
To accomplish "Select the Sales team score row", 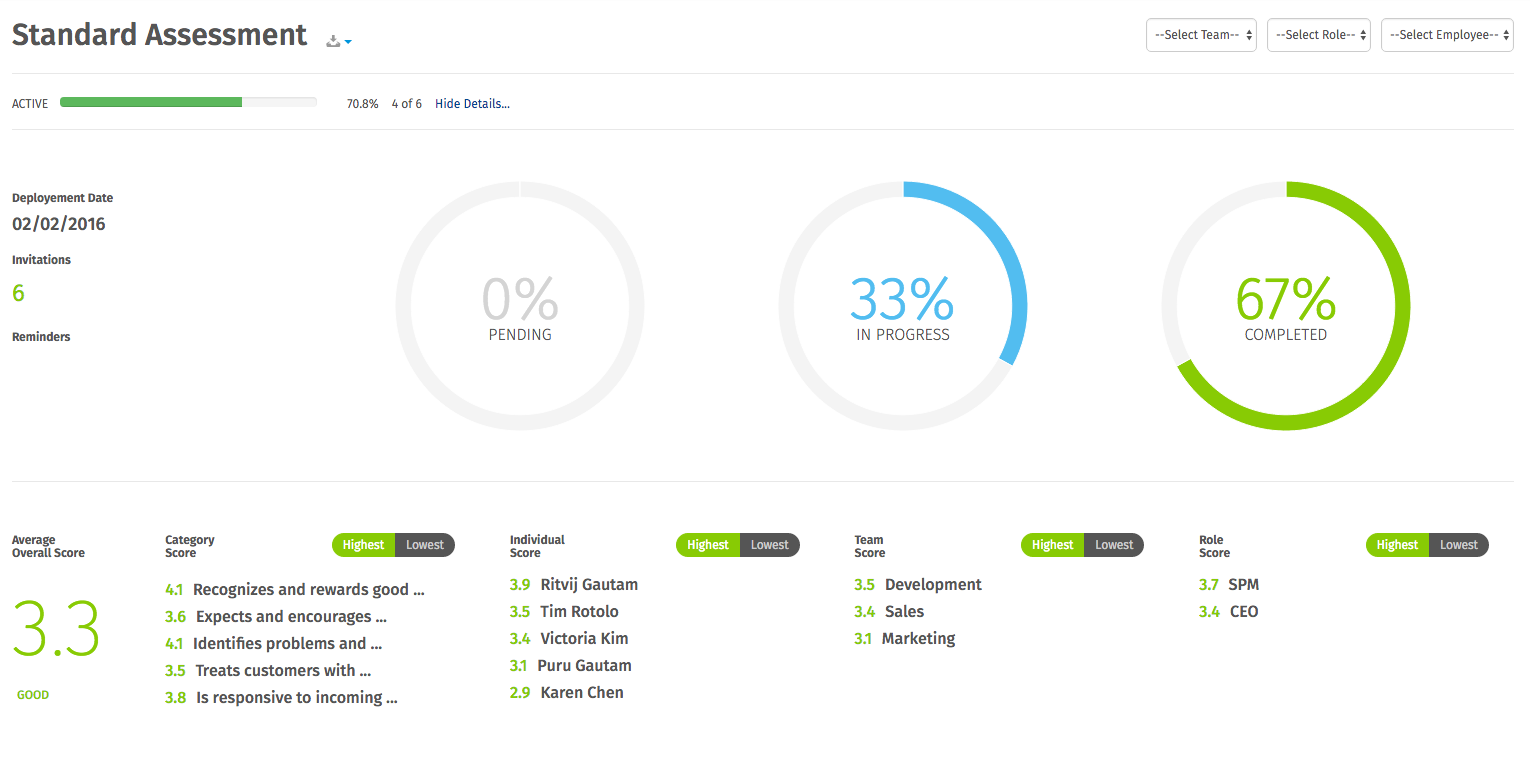I will [x=889, y=612].
